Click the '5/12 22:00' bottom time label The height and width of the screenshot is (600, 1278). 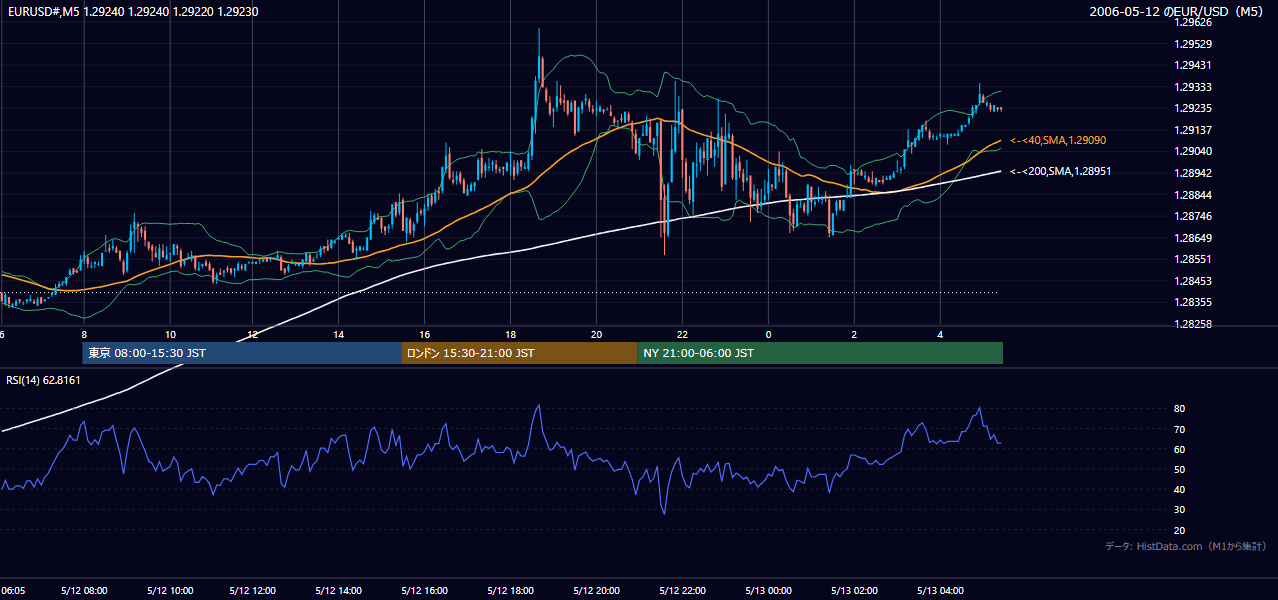683,591
